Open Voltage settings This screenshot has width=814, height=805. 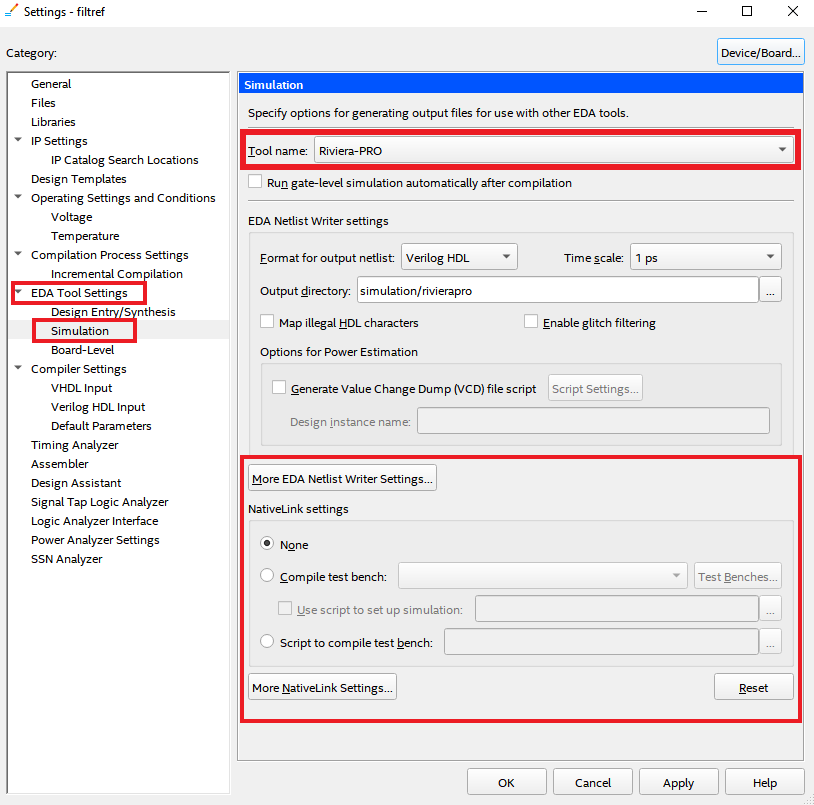tap(72, 217)
